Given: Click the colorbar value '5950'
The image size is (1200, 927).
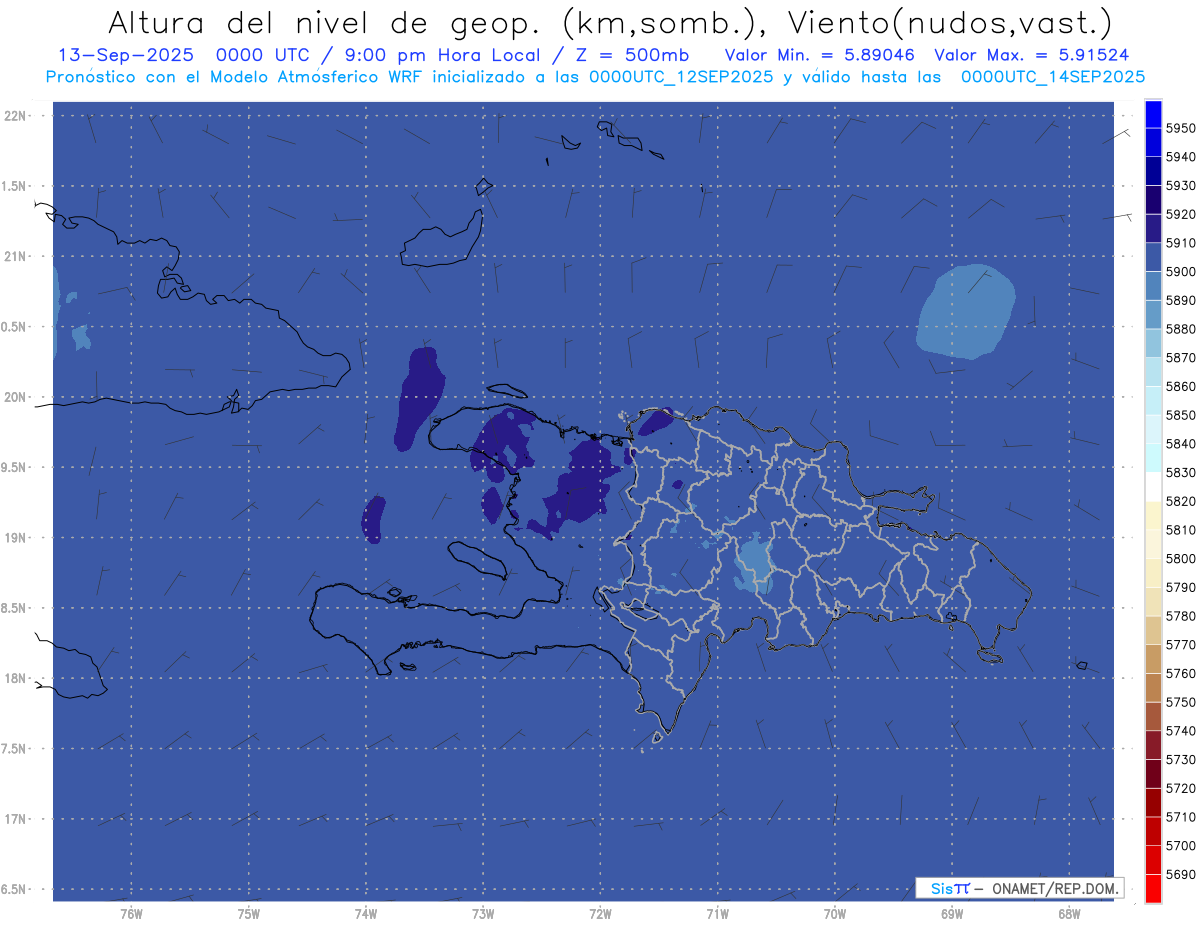Looking at the screenshot, I should point(1180,128).
